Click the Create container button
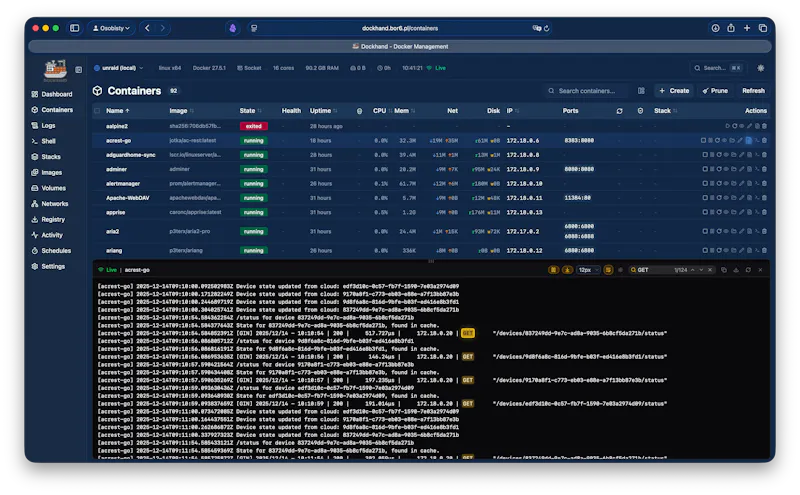 click(x=674, y=91)
